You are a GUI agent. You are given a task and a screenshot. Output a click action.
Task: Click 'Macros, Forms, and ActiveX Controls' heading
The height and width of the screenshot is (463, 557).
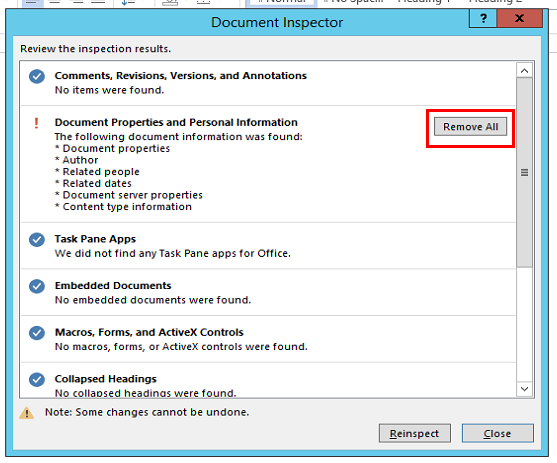[149, 332]
